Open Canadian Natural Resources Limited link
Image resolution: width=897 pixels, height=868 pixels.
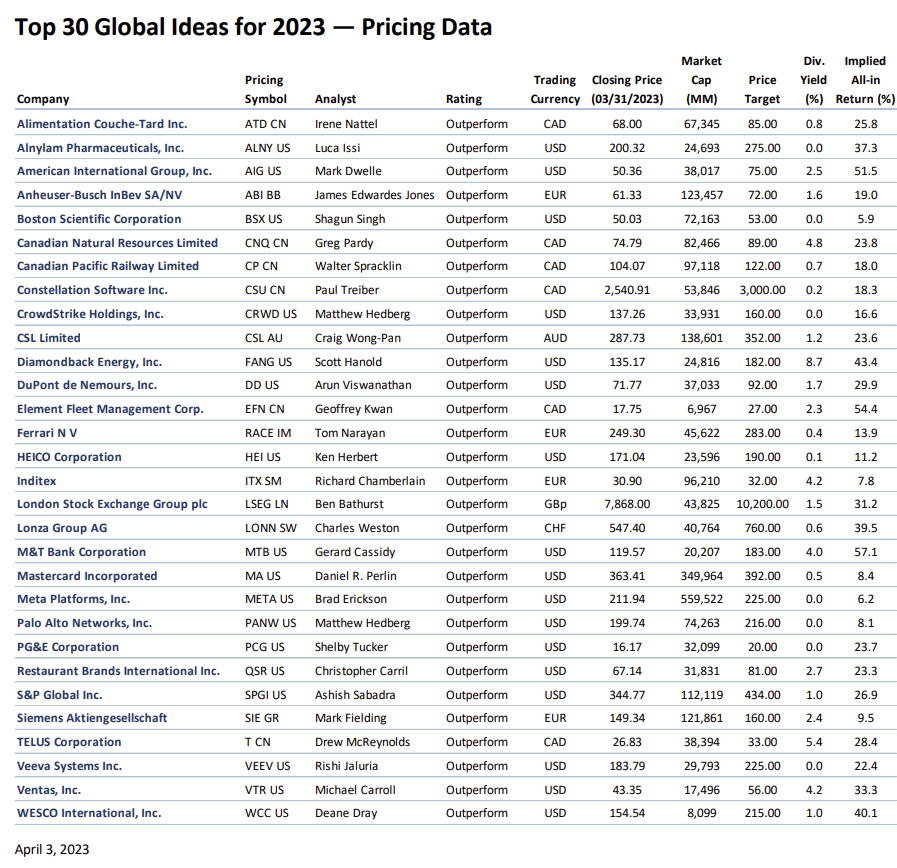coord(117,243)
